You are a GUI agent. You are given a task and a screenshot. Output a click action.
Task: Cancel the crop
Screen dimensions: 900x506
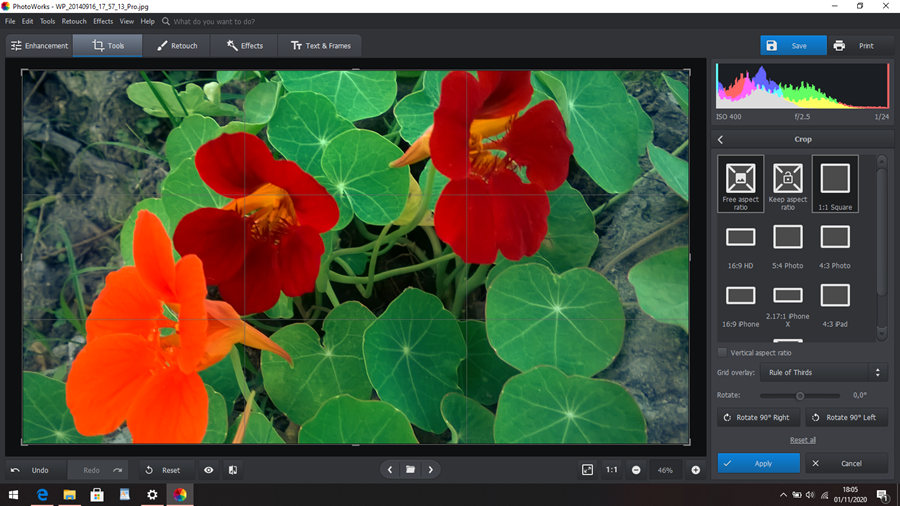[x=846, y=463]
